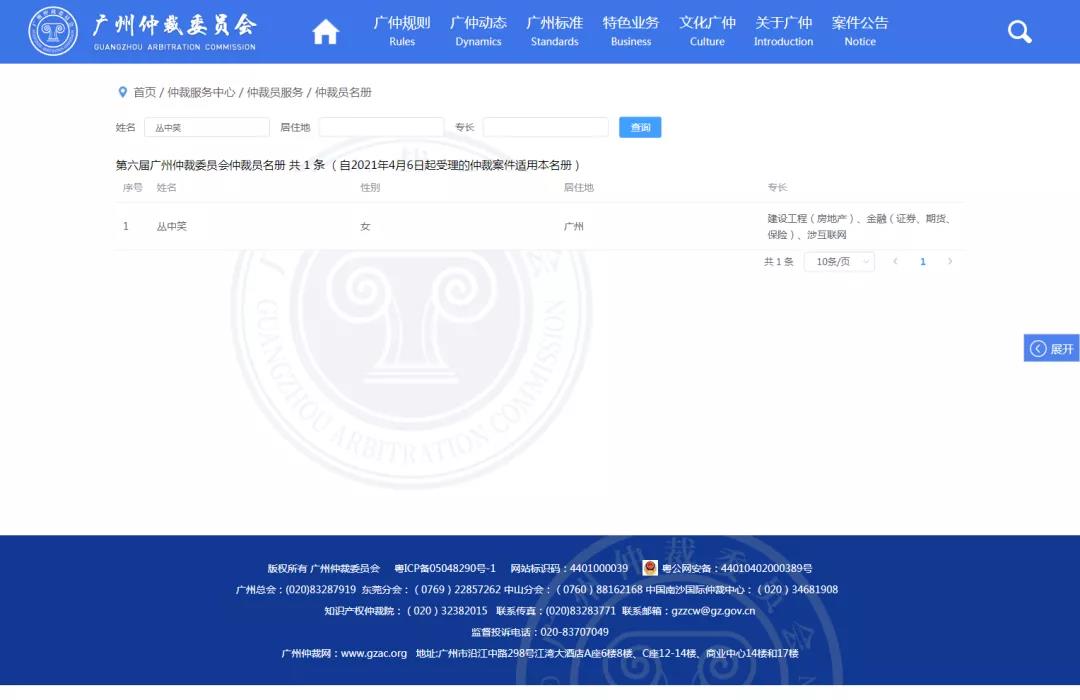
Task: Click the name 丛中笑 in result row
Action: pyautogui.click(x=172, y=226)
